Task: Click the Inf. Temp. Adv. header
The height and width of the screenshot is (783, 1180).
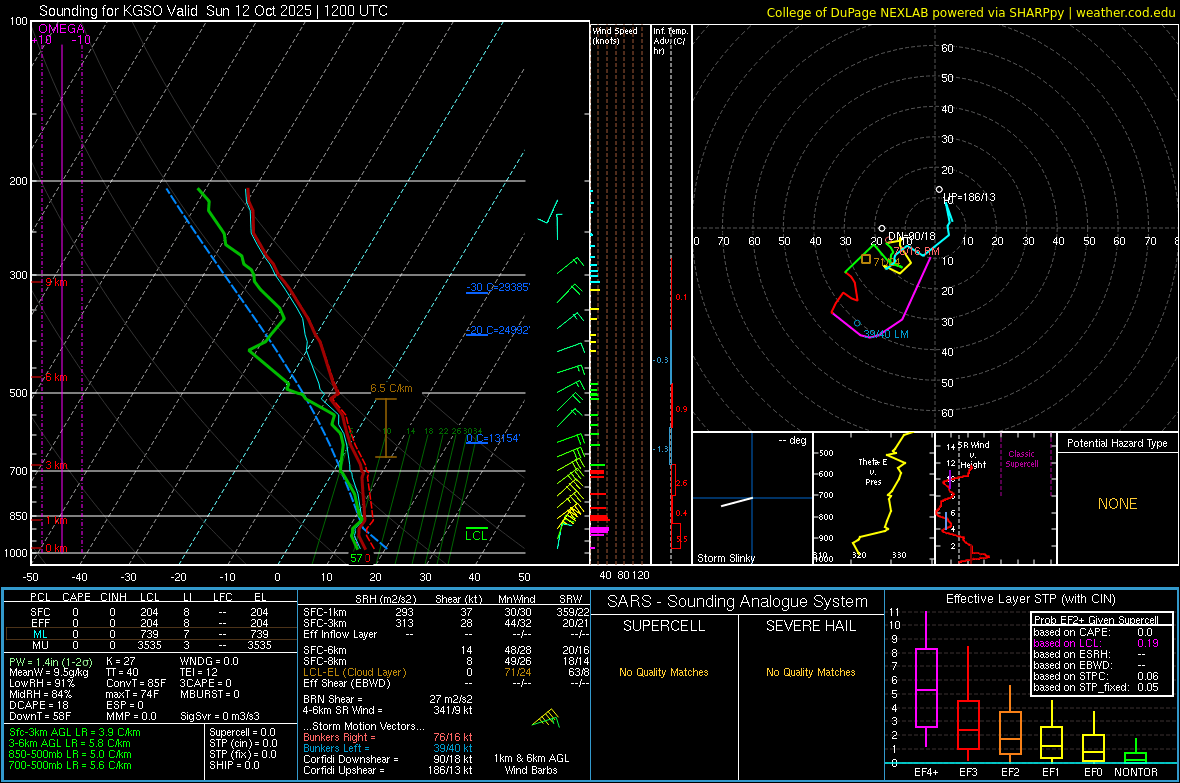Action: click(x=670, y=41)
